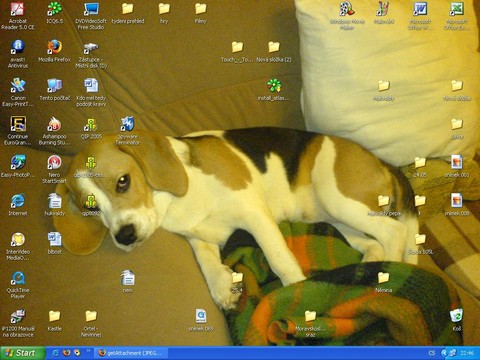Screen dimensions: 480x360
Task: Click the Nero StartSmart shortcut
Action: 54,169
